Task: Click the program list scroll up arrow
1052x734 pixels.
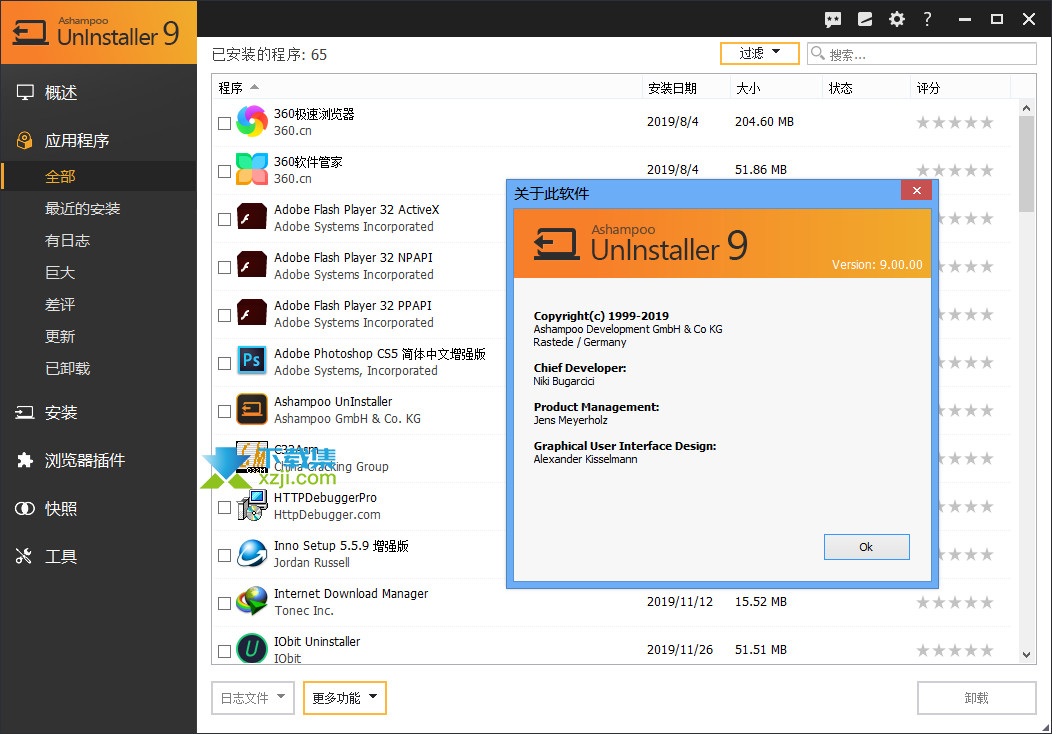Action: (x=1027, y=107)
